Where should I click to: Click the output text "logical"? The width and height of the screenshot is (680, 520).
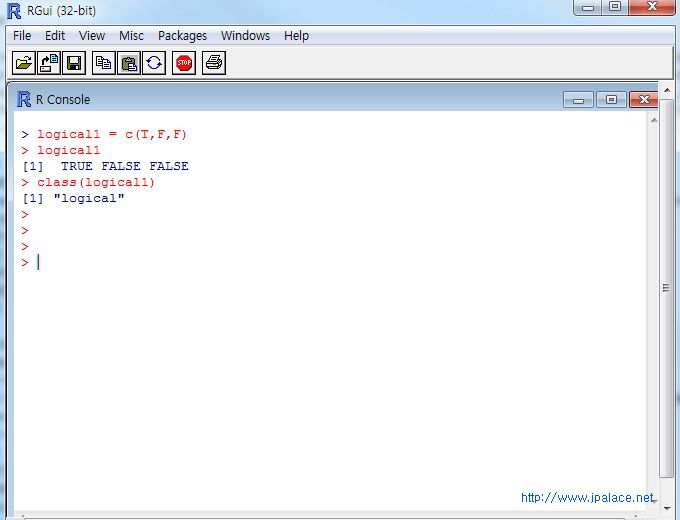pyautogui.click(x=89, y=198)
